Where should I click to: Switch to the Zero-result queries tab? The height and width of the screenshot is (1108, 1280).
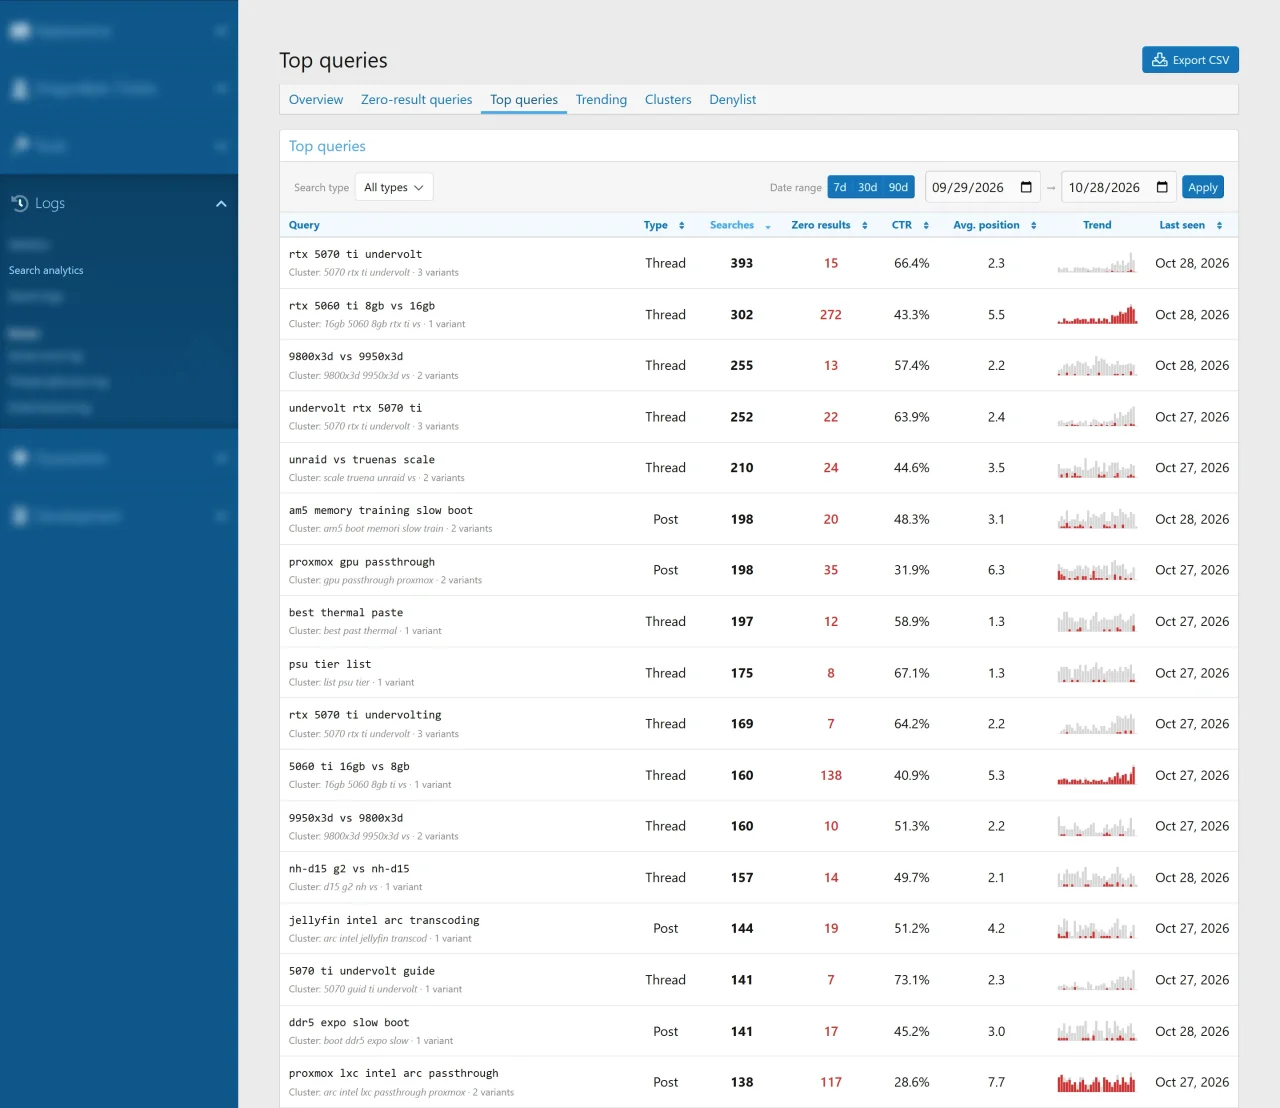pyautogui.click(x=416, y=100)
